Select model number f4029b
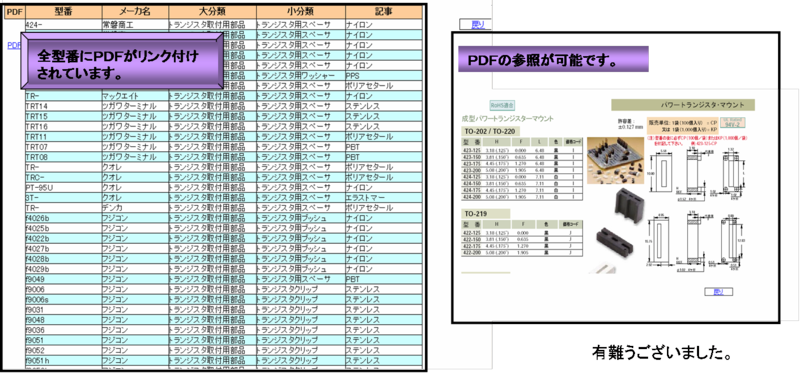The width and height of the screenshot is (800, 373). [x=63, y=269]
